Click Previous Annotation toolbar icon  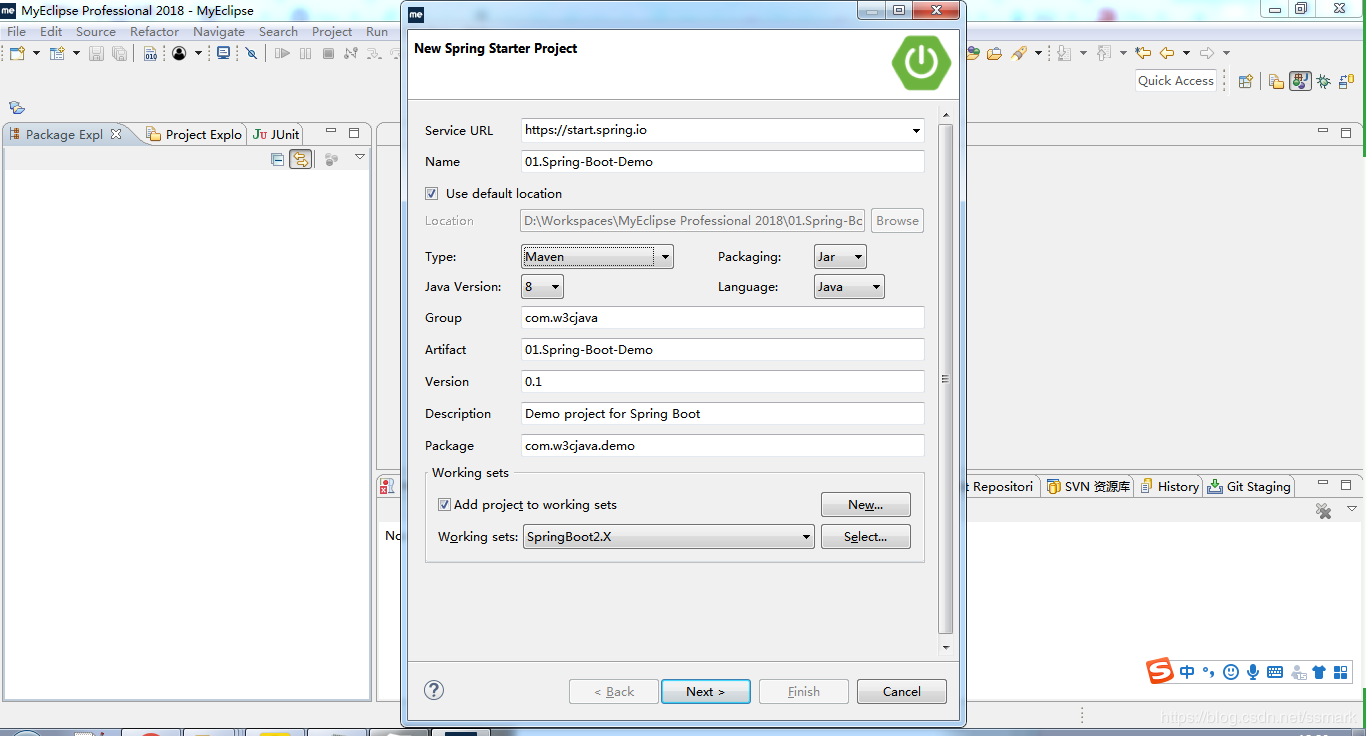pyautogui.click(x=1104, y=53)
